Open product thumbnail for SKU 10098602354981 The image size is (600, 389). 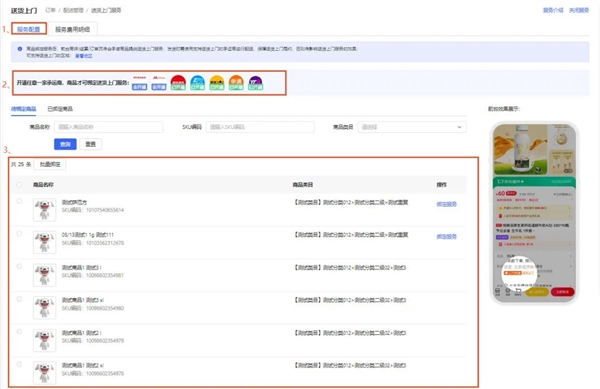click(x=44, y=275)
